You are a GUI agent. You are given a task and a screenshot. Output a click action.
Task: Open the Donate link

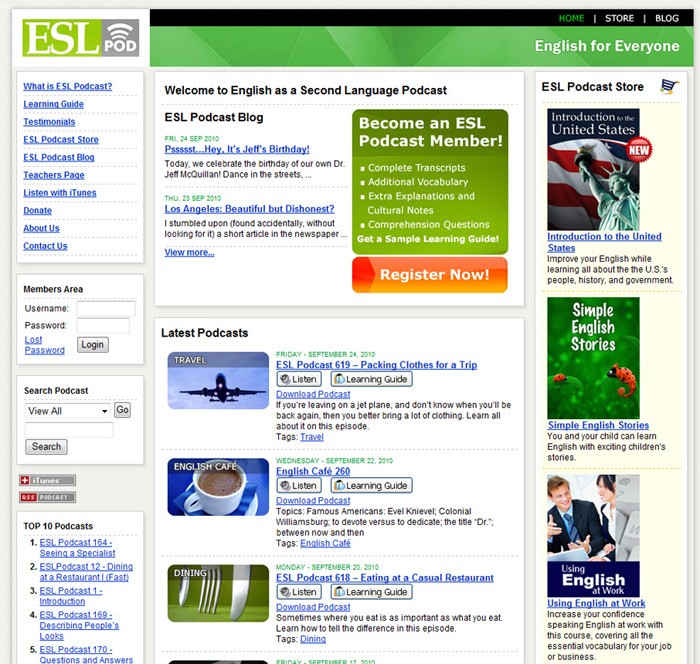38,210
